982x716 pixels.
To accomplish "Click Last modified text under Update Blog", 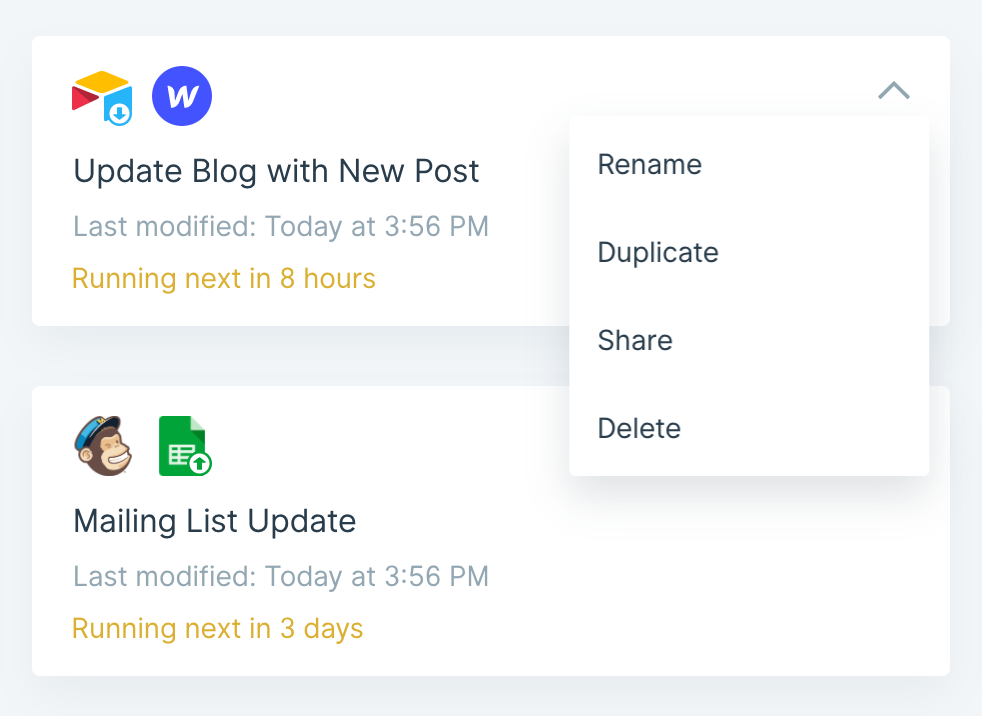I will pos(281,226).
